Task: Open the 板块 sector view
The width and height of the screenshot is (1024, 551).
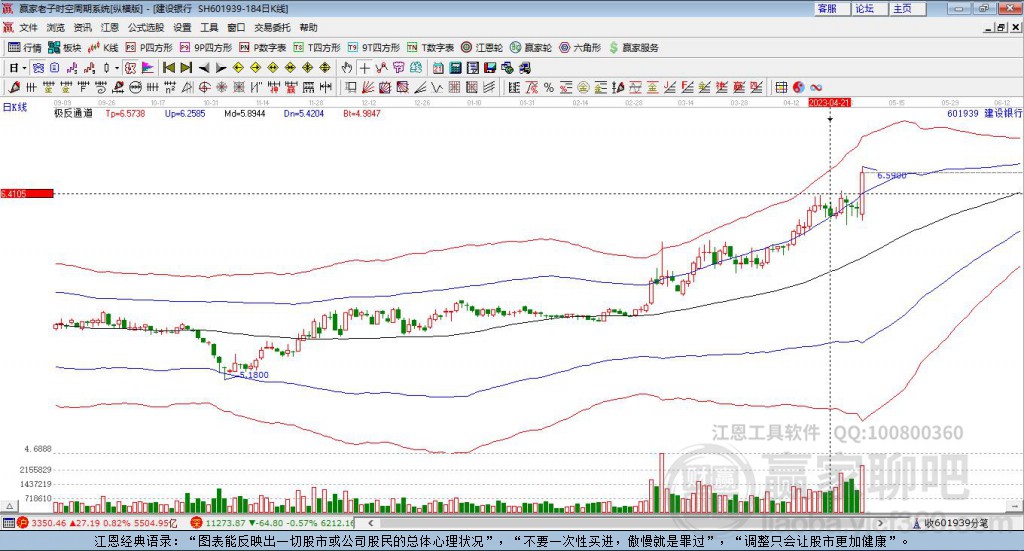Action: click(x=65, y=47)
